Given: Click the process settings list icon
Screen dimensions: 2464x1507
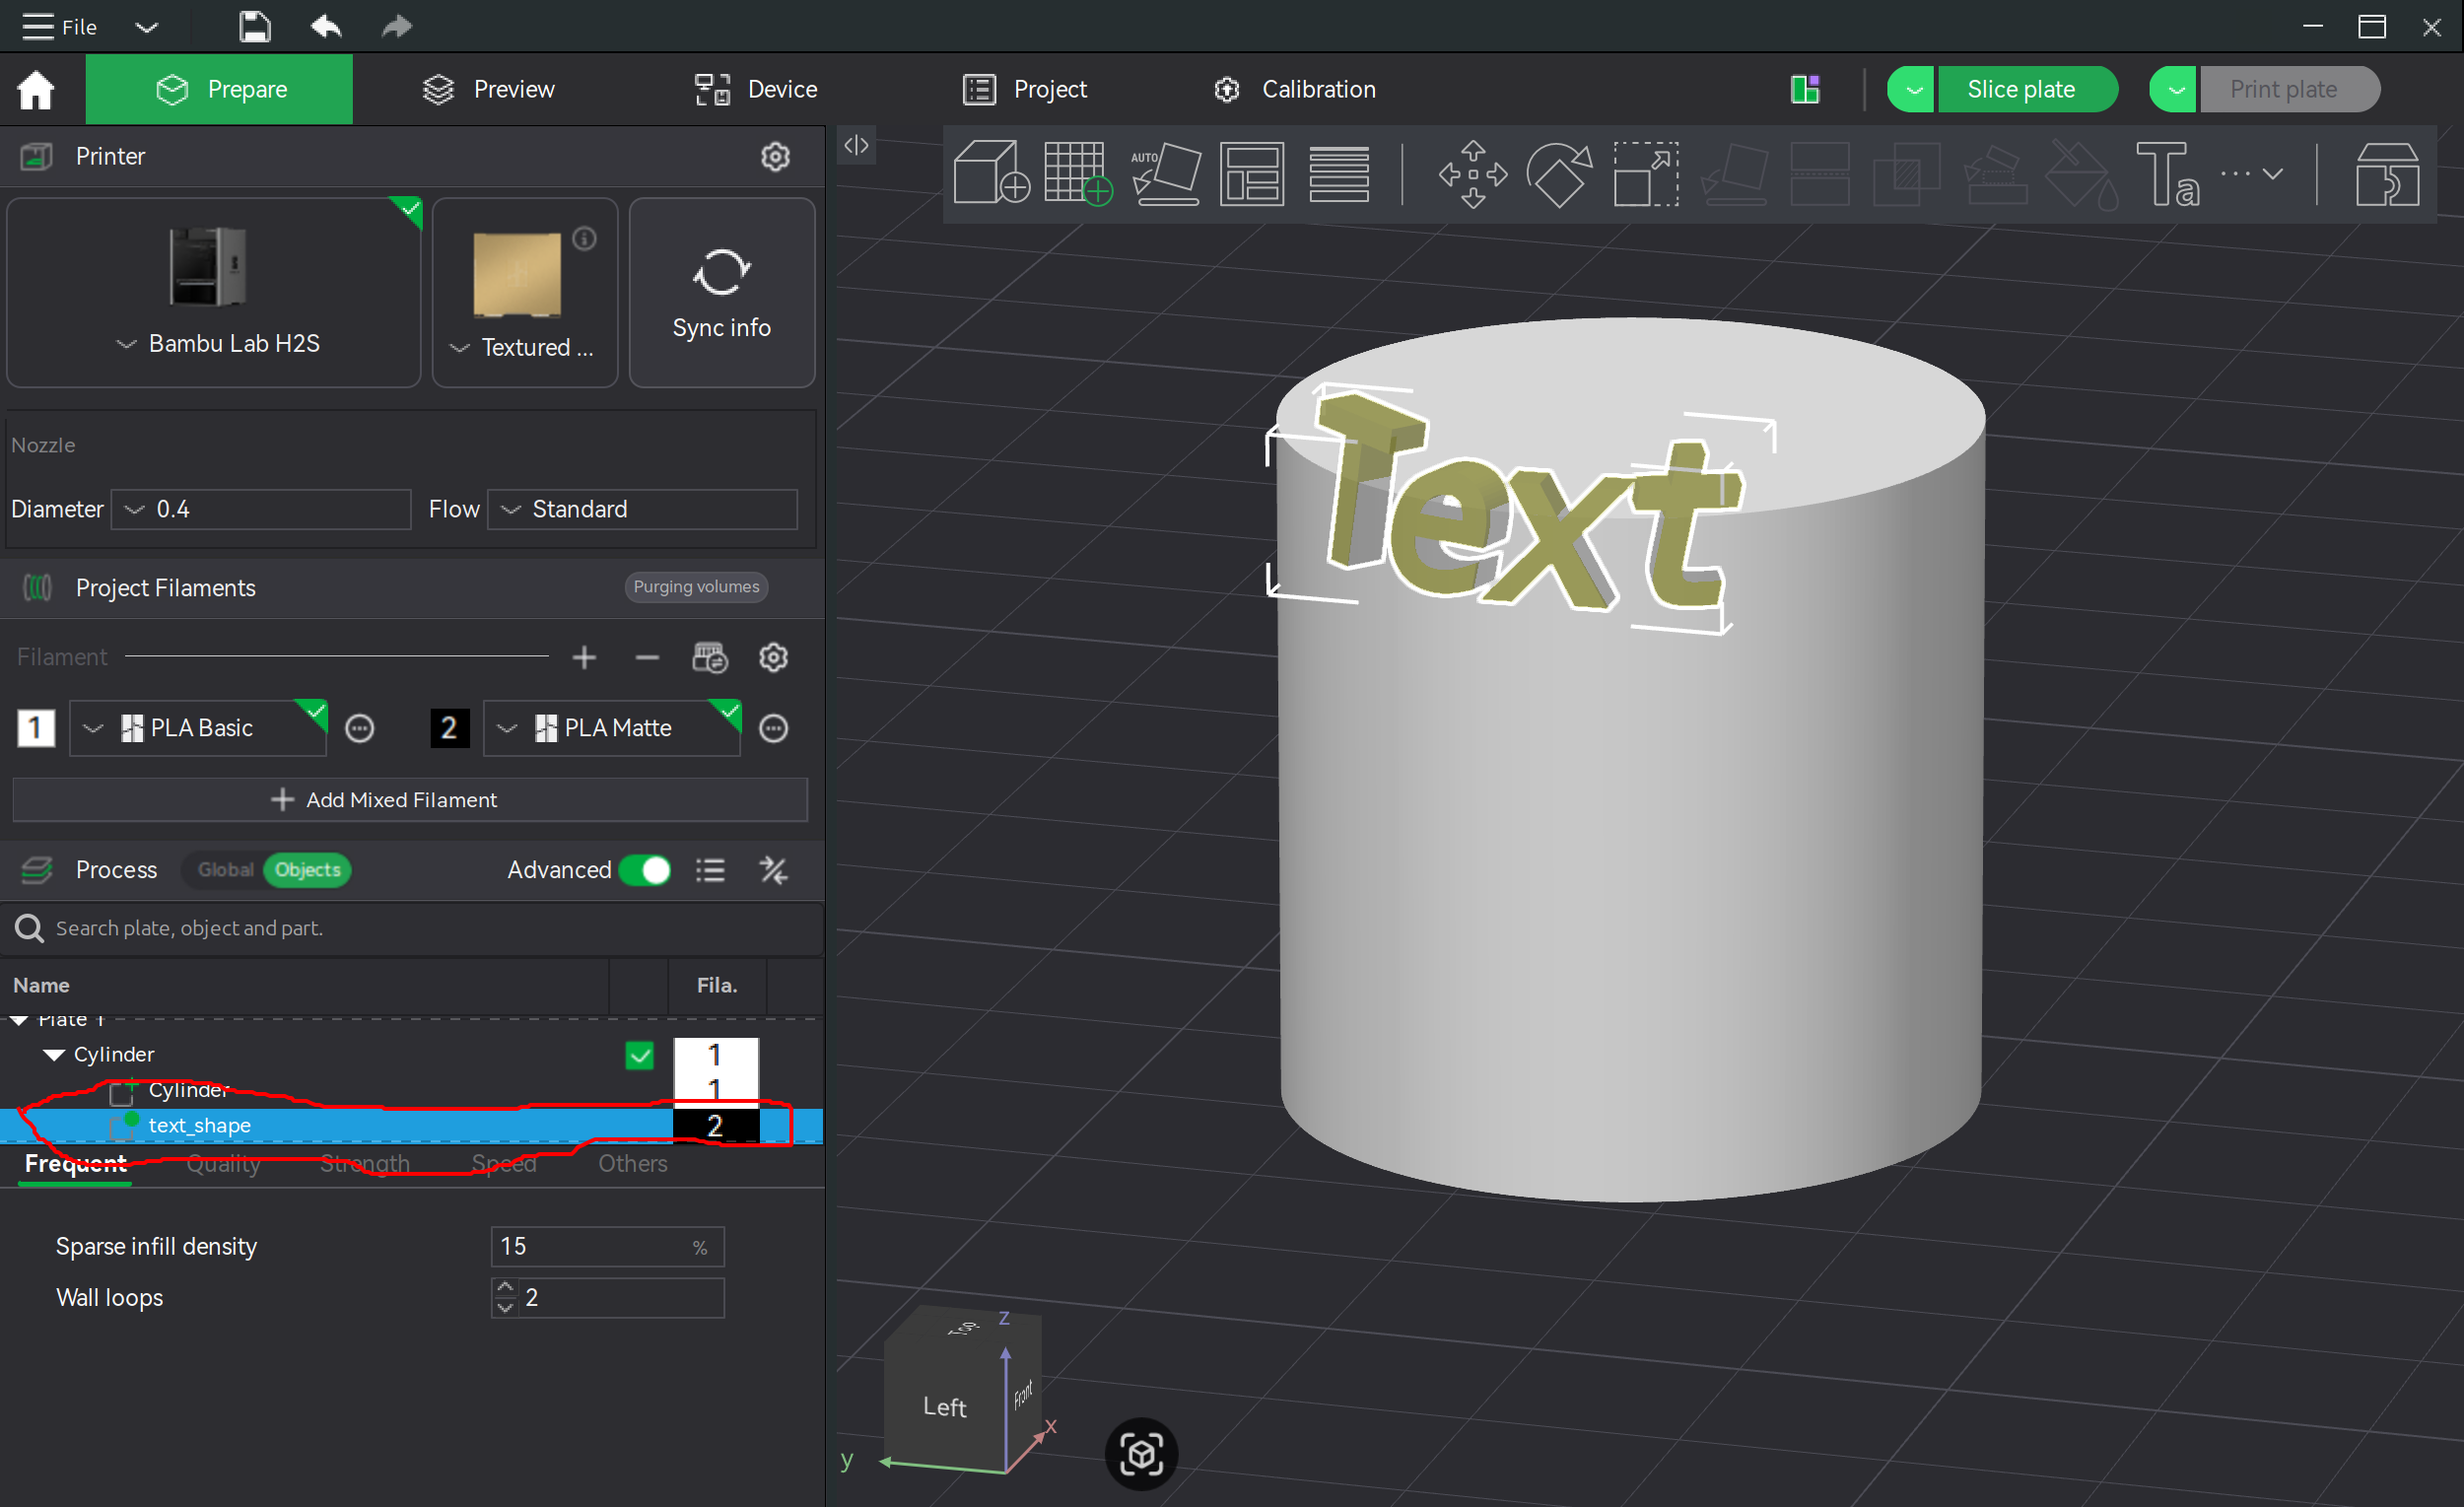Looking at the screenshot, I should click(711, 871).
